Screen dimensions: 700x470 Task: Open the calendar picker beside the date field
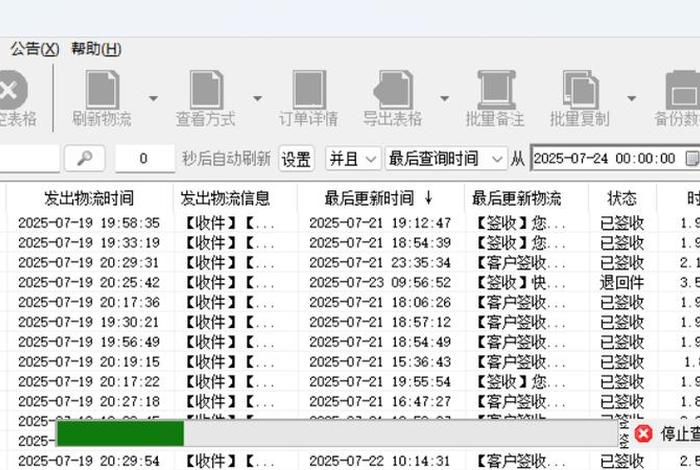692,158
